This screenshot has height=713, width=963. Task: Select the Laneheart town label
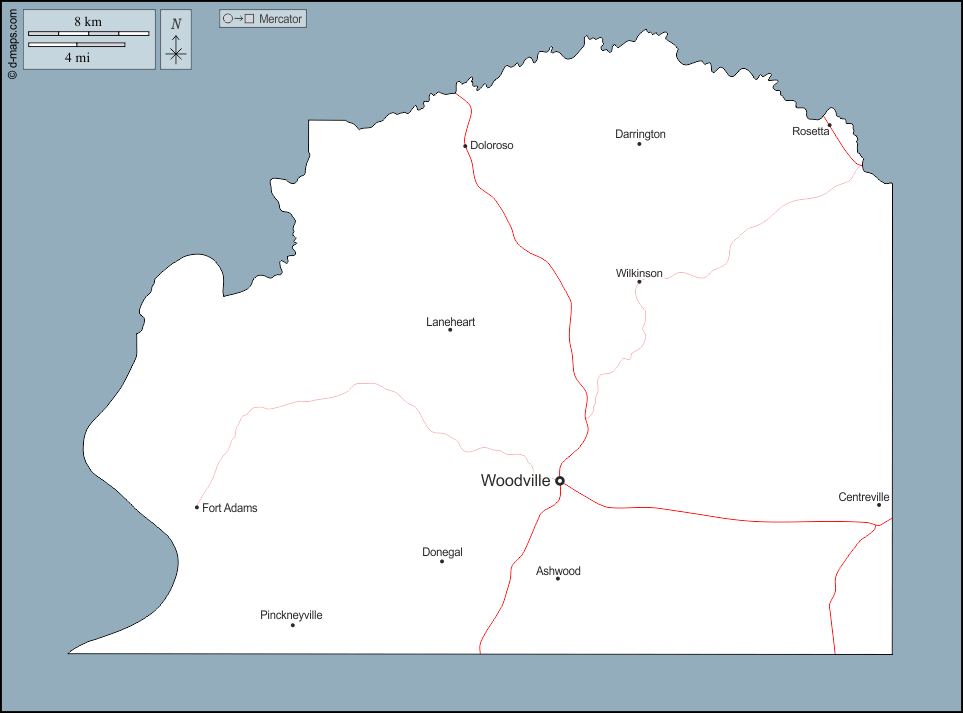pos(450,322)
